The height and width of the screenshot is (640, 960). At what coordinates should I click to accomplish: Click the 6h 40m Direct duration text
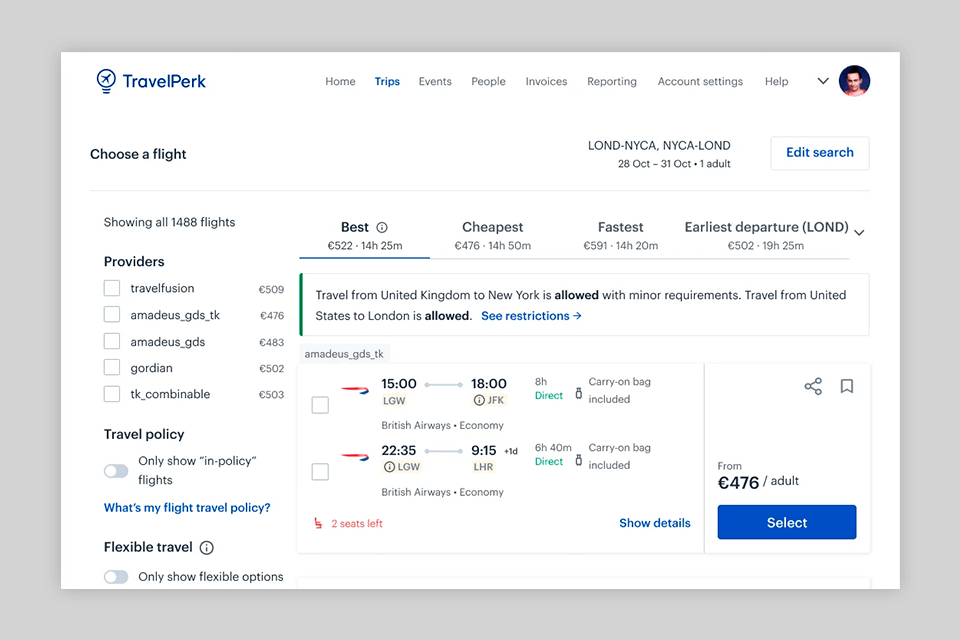(553, 455)
